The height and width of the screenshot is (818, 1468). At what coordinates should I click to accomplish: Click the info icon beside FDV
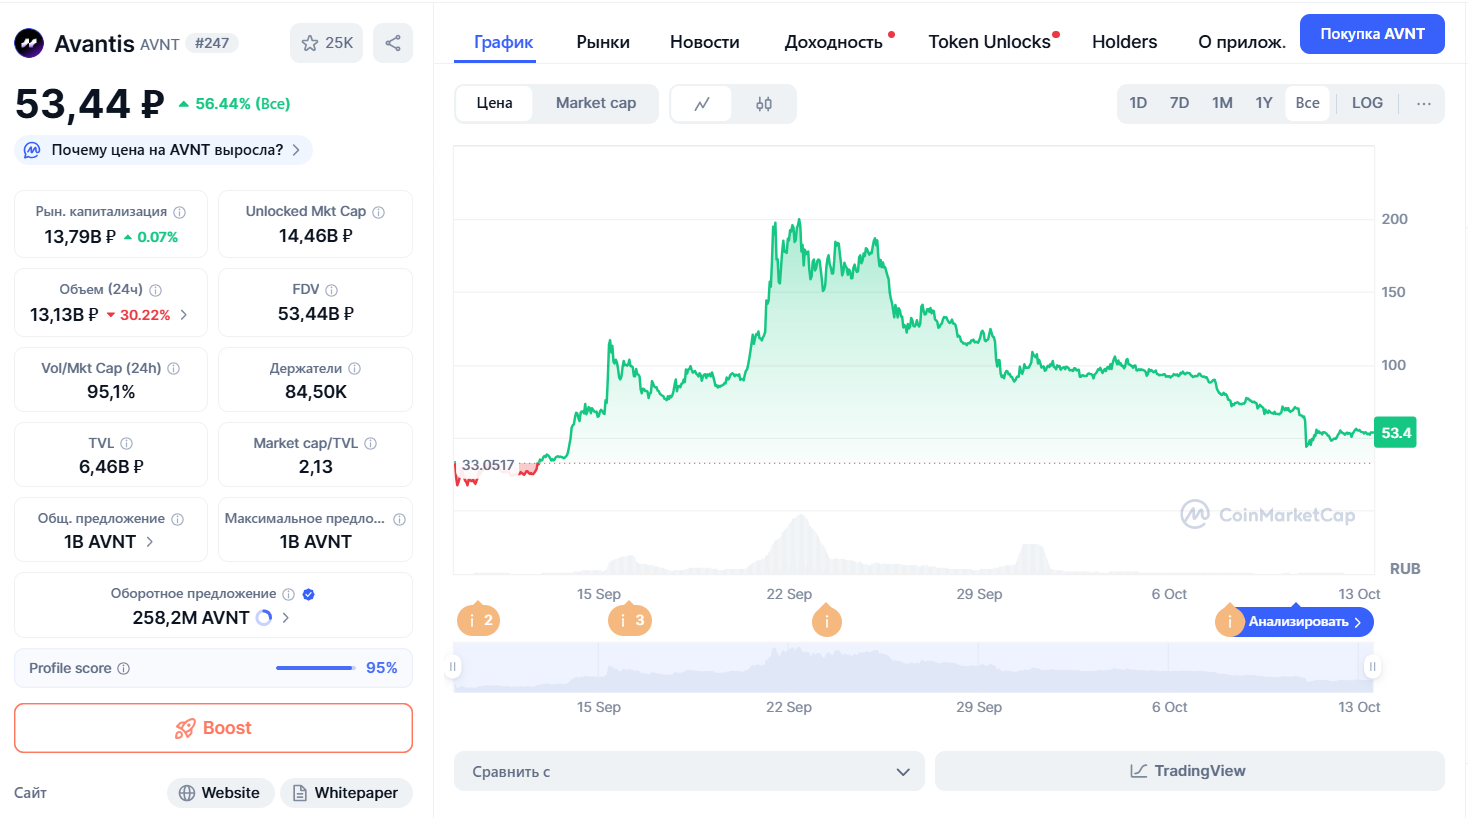point(331,290)
